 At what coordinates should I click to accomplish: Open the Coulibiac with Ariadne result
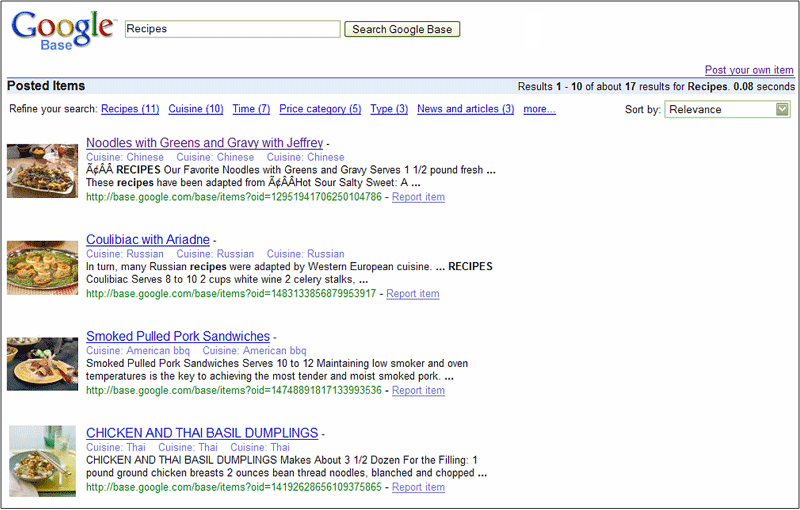point(148,239)
